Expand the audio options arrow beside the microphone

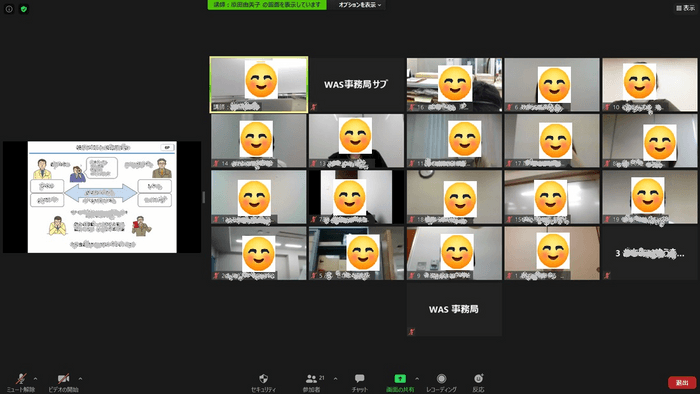(x=36, y=379)
